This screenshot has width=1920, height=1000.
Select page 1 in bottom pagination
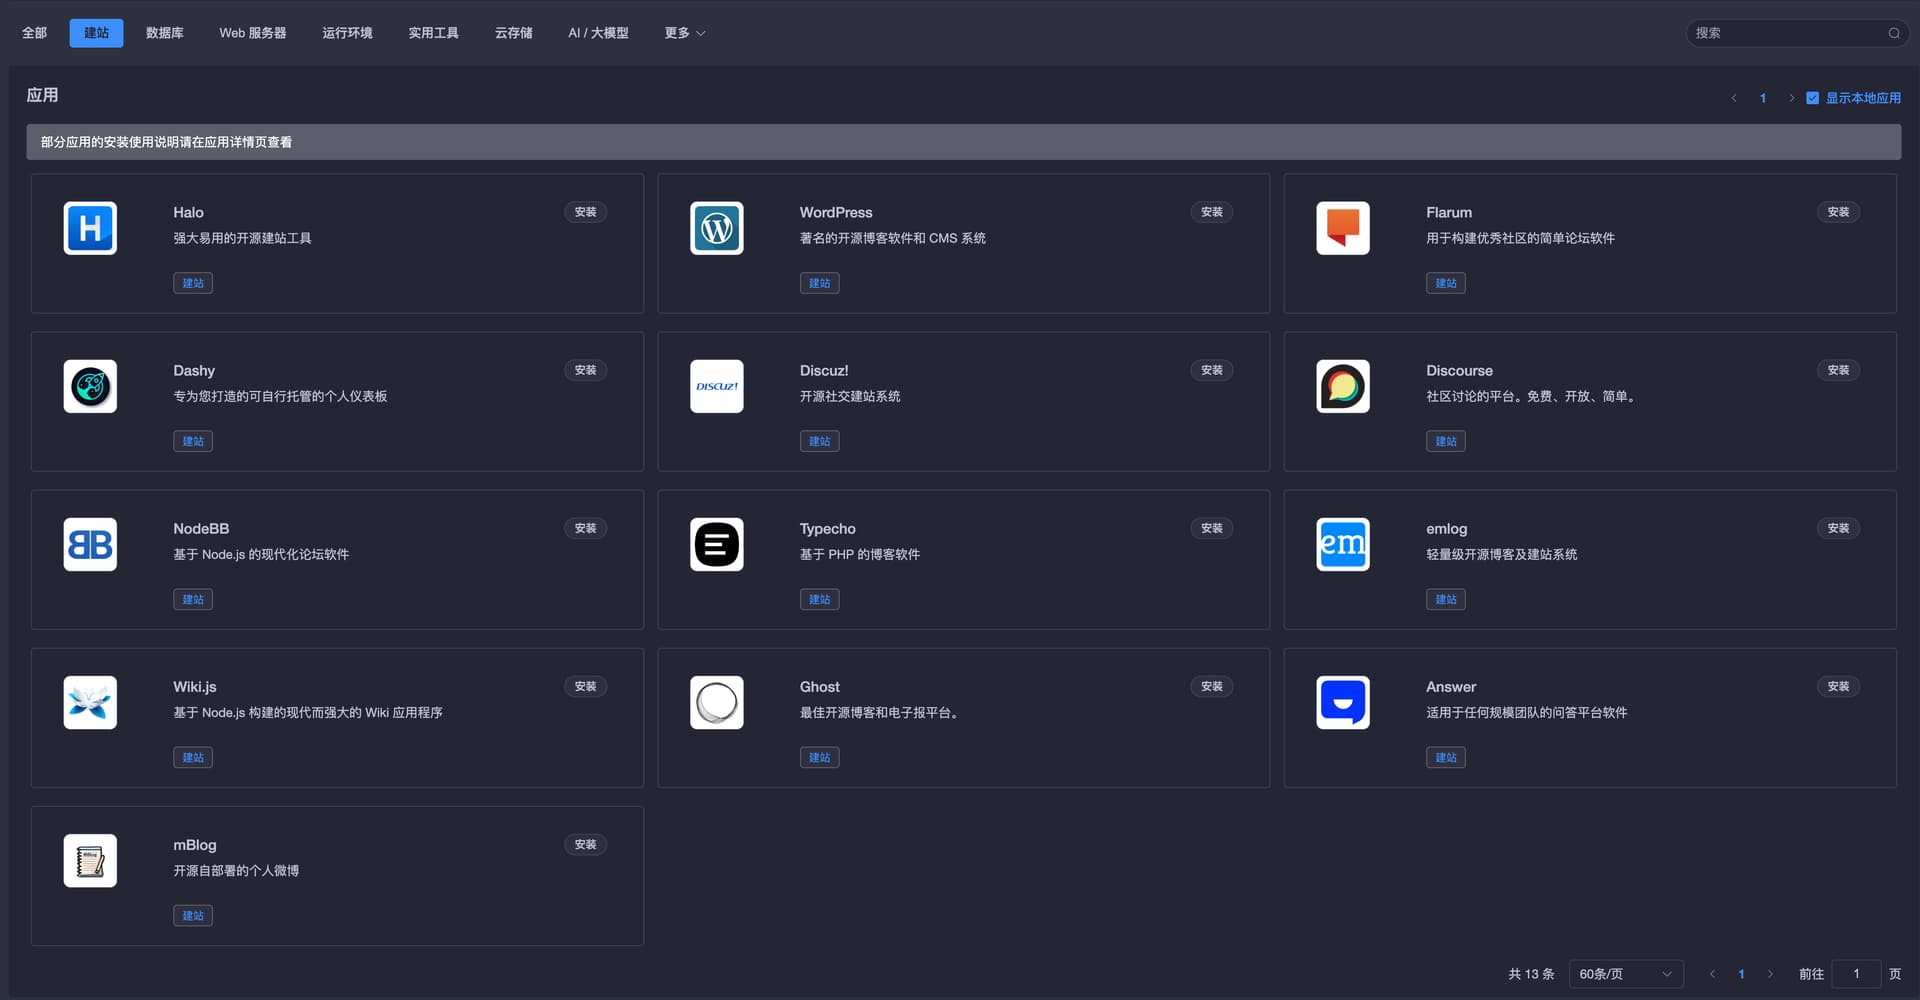(1741, 974)
